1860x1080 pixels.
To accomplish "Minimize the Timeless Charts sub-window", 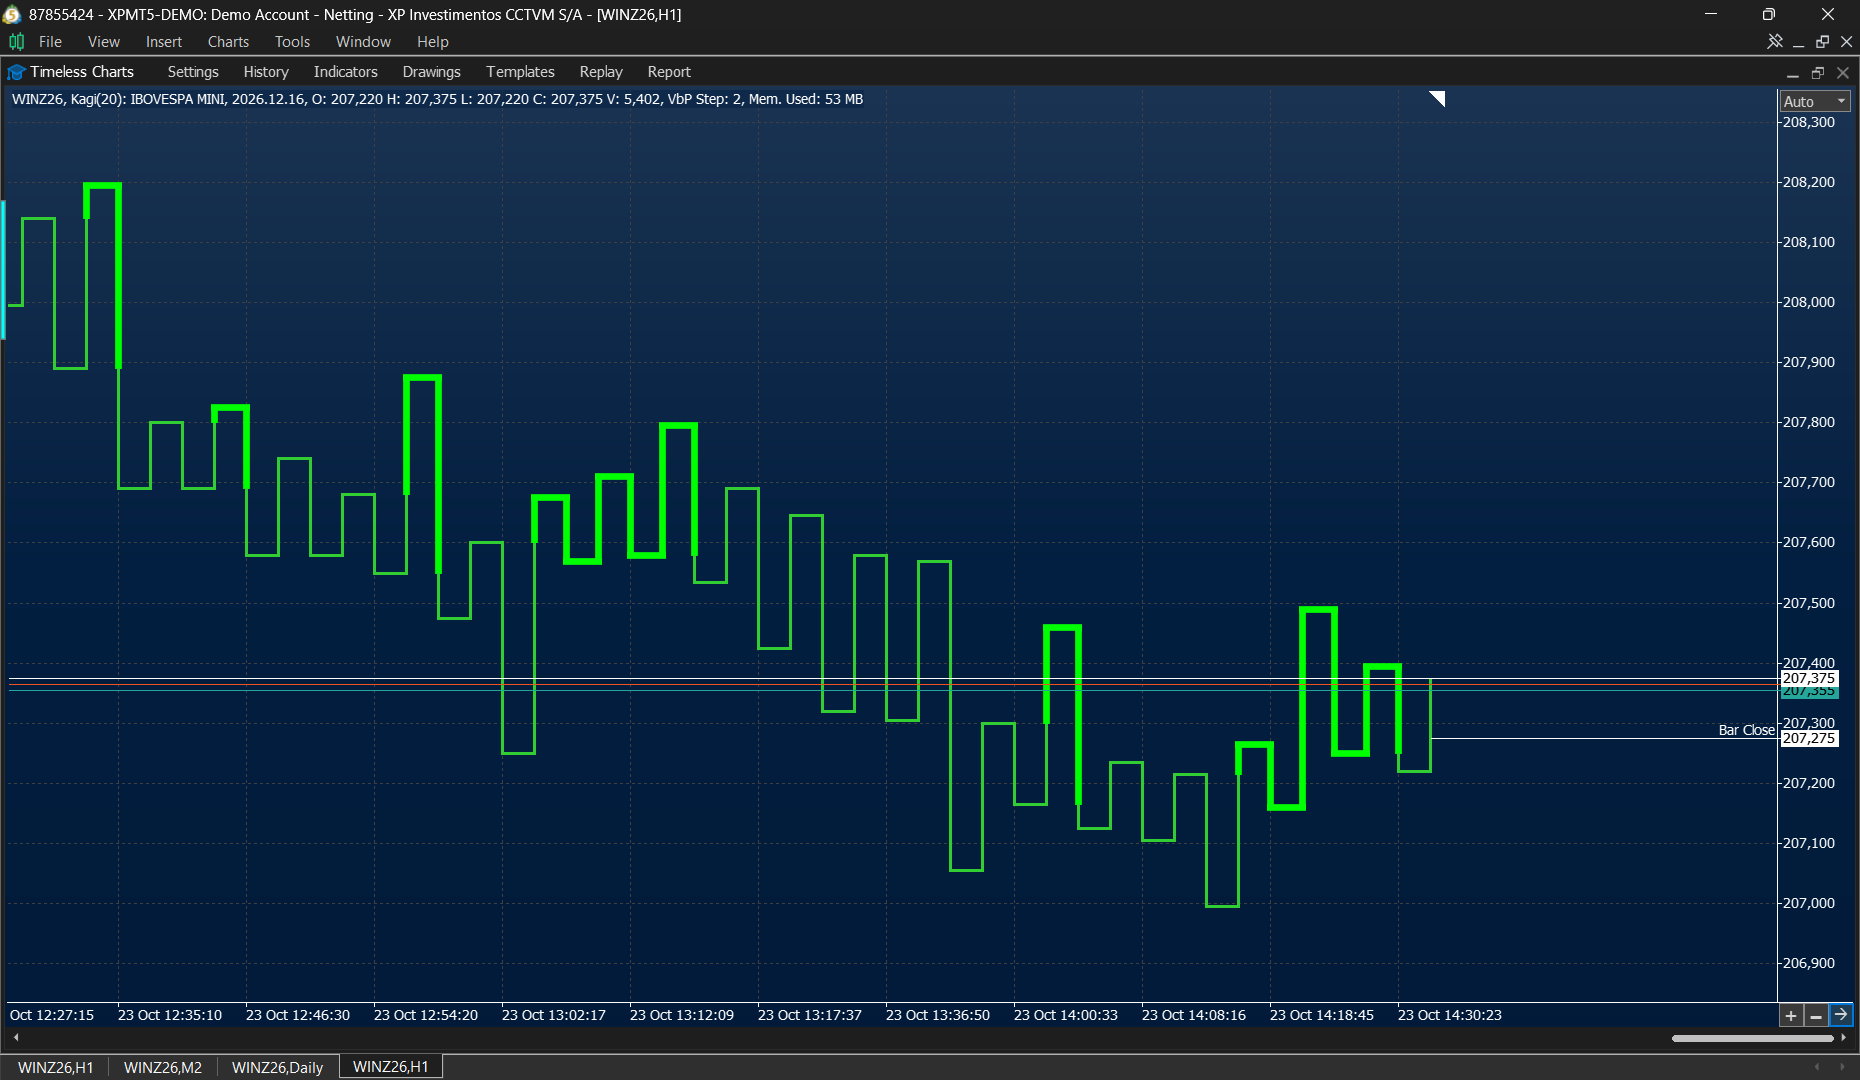I will [1793, 73].
